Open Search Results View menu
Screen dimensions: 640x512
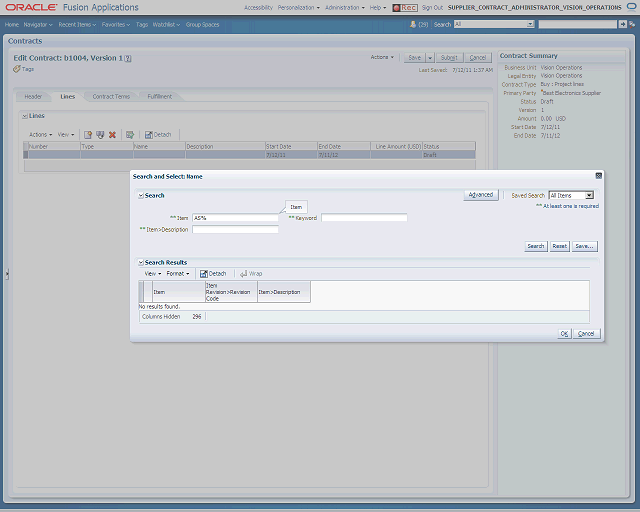pyautogui.click(x=153, y=274)
